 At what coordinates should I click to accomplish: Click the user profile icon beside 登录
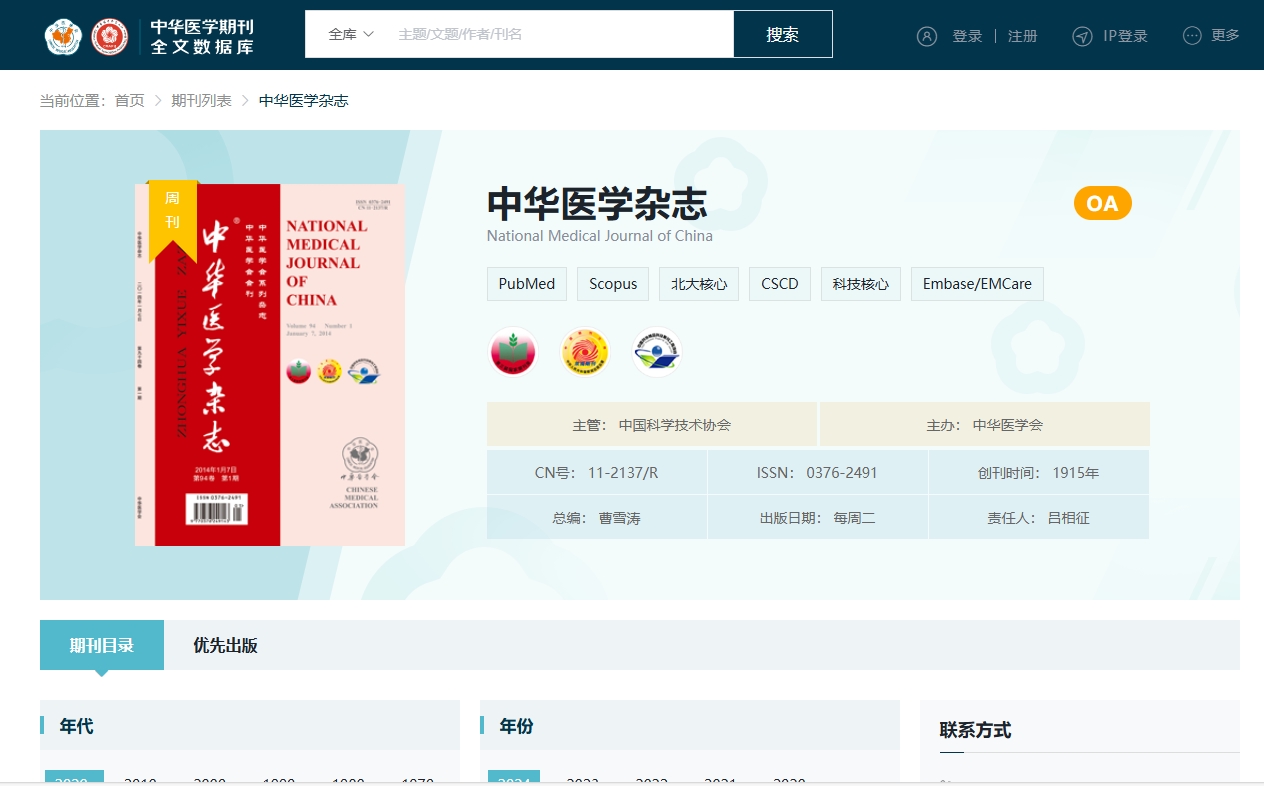[927, 36]
